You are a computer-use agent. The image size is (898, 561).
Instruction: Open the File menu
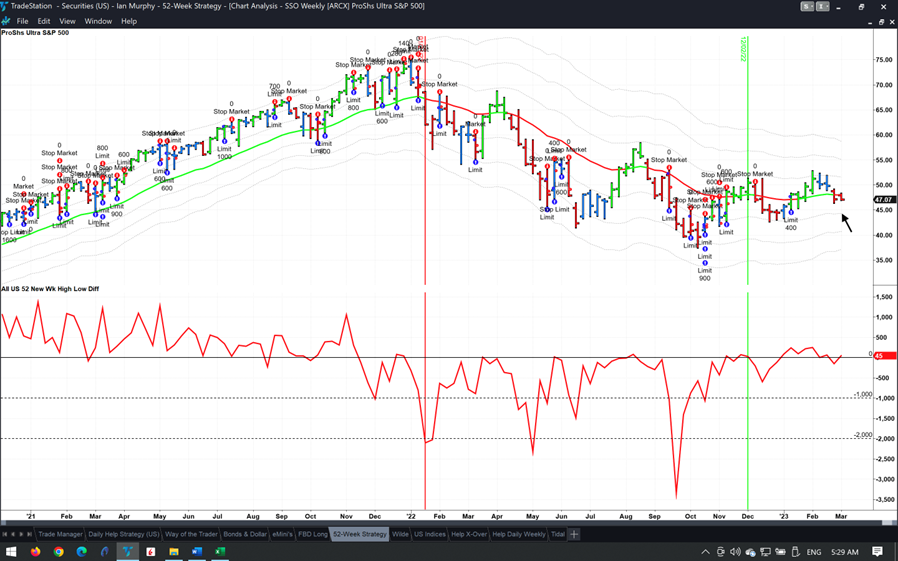click(22, 21)
